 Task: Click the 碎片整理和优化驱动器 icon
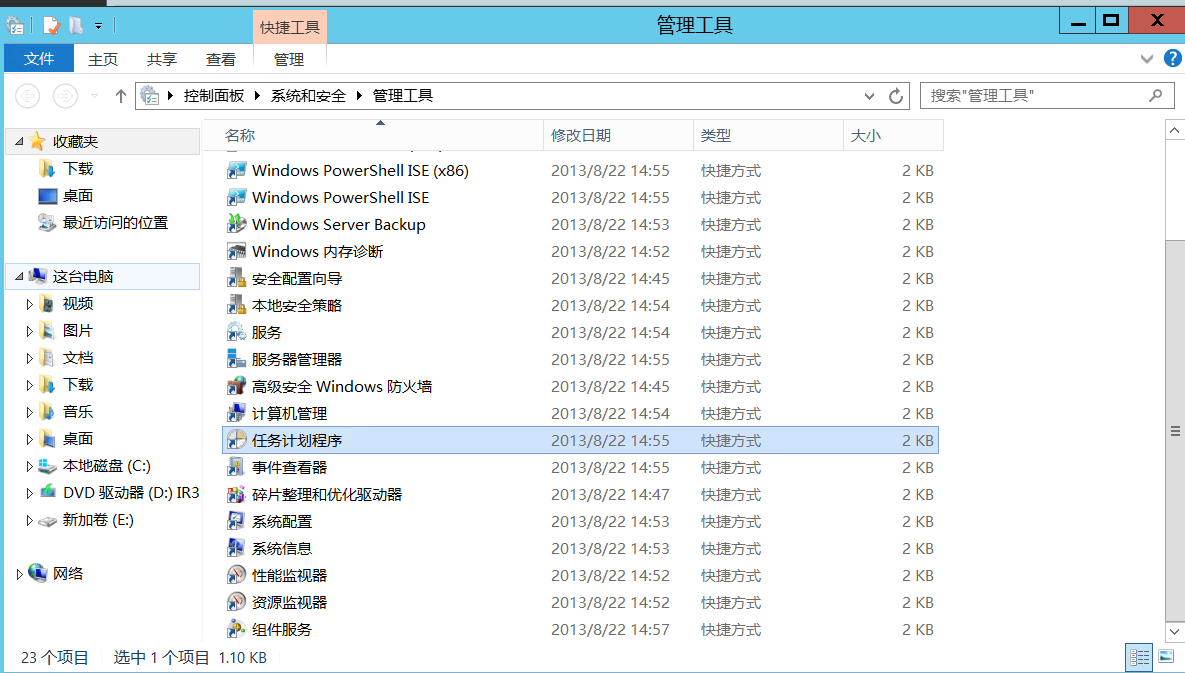(237, 495)
